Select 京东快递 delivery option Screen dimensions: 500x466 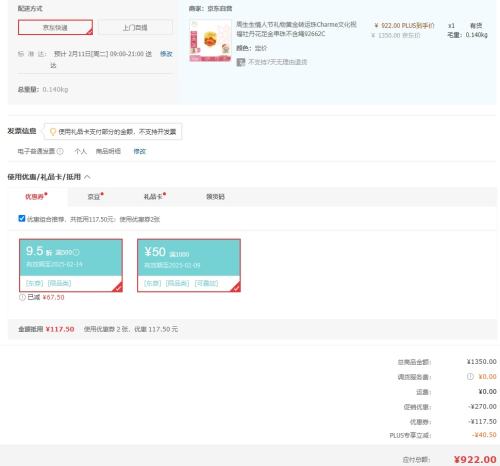[x=55, y=27]
